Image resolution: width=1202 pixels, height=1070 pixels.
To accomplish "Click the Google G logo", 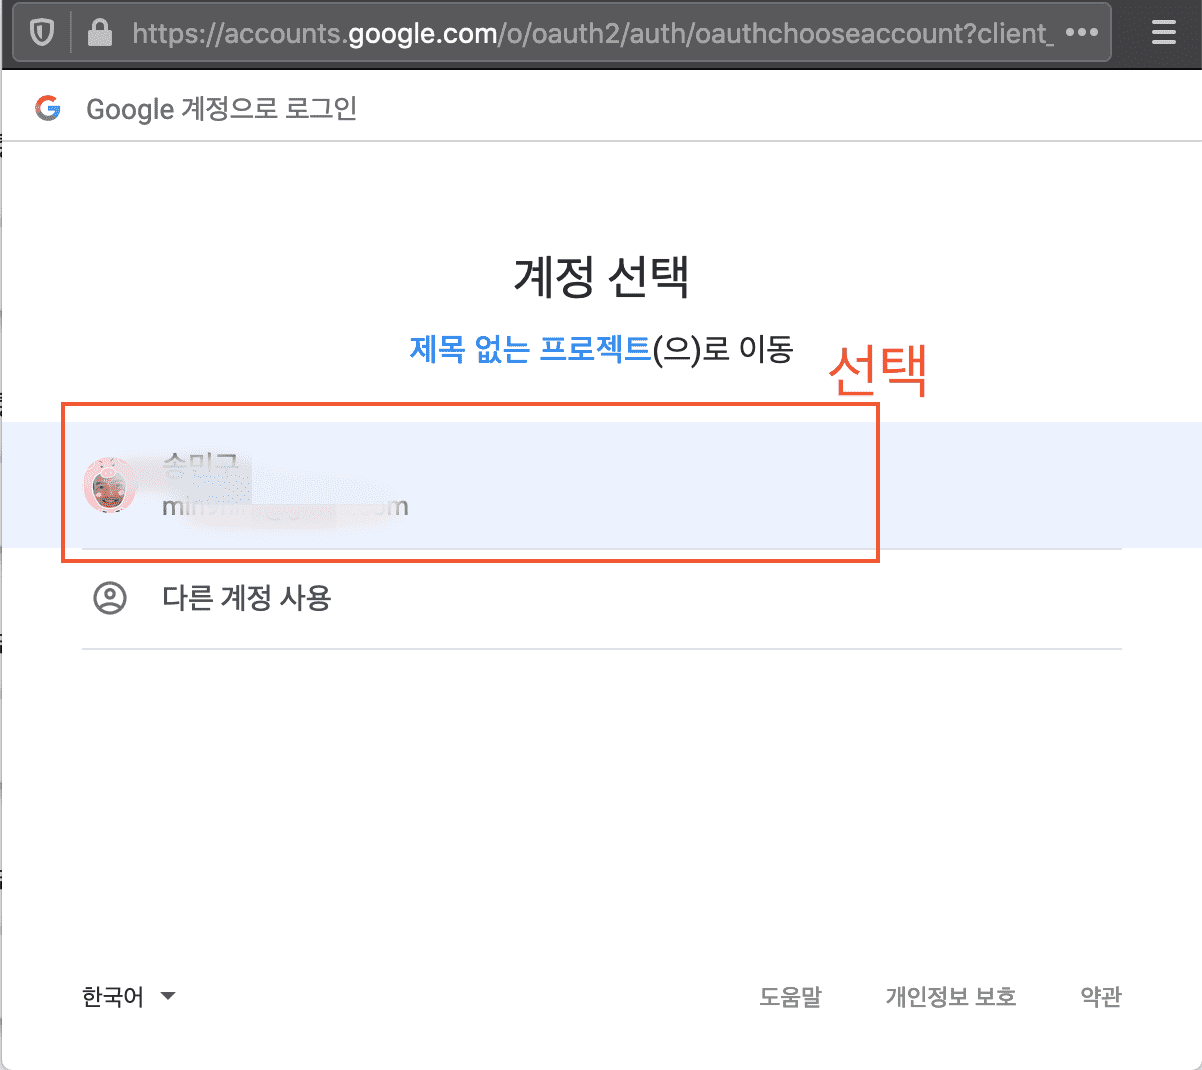I will [48, 108].
